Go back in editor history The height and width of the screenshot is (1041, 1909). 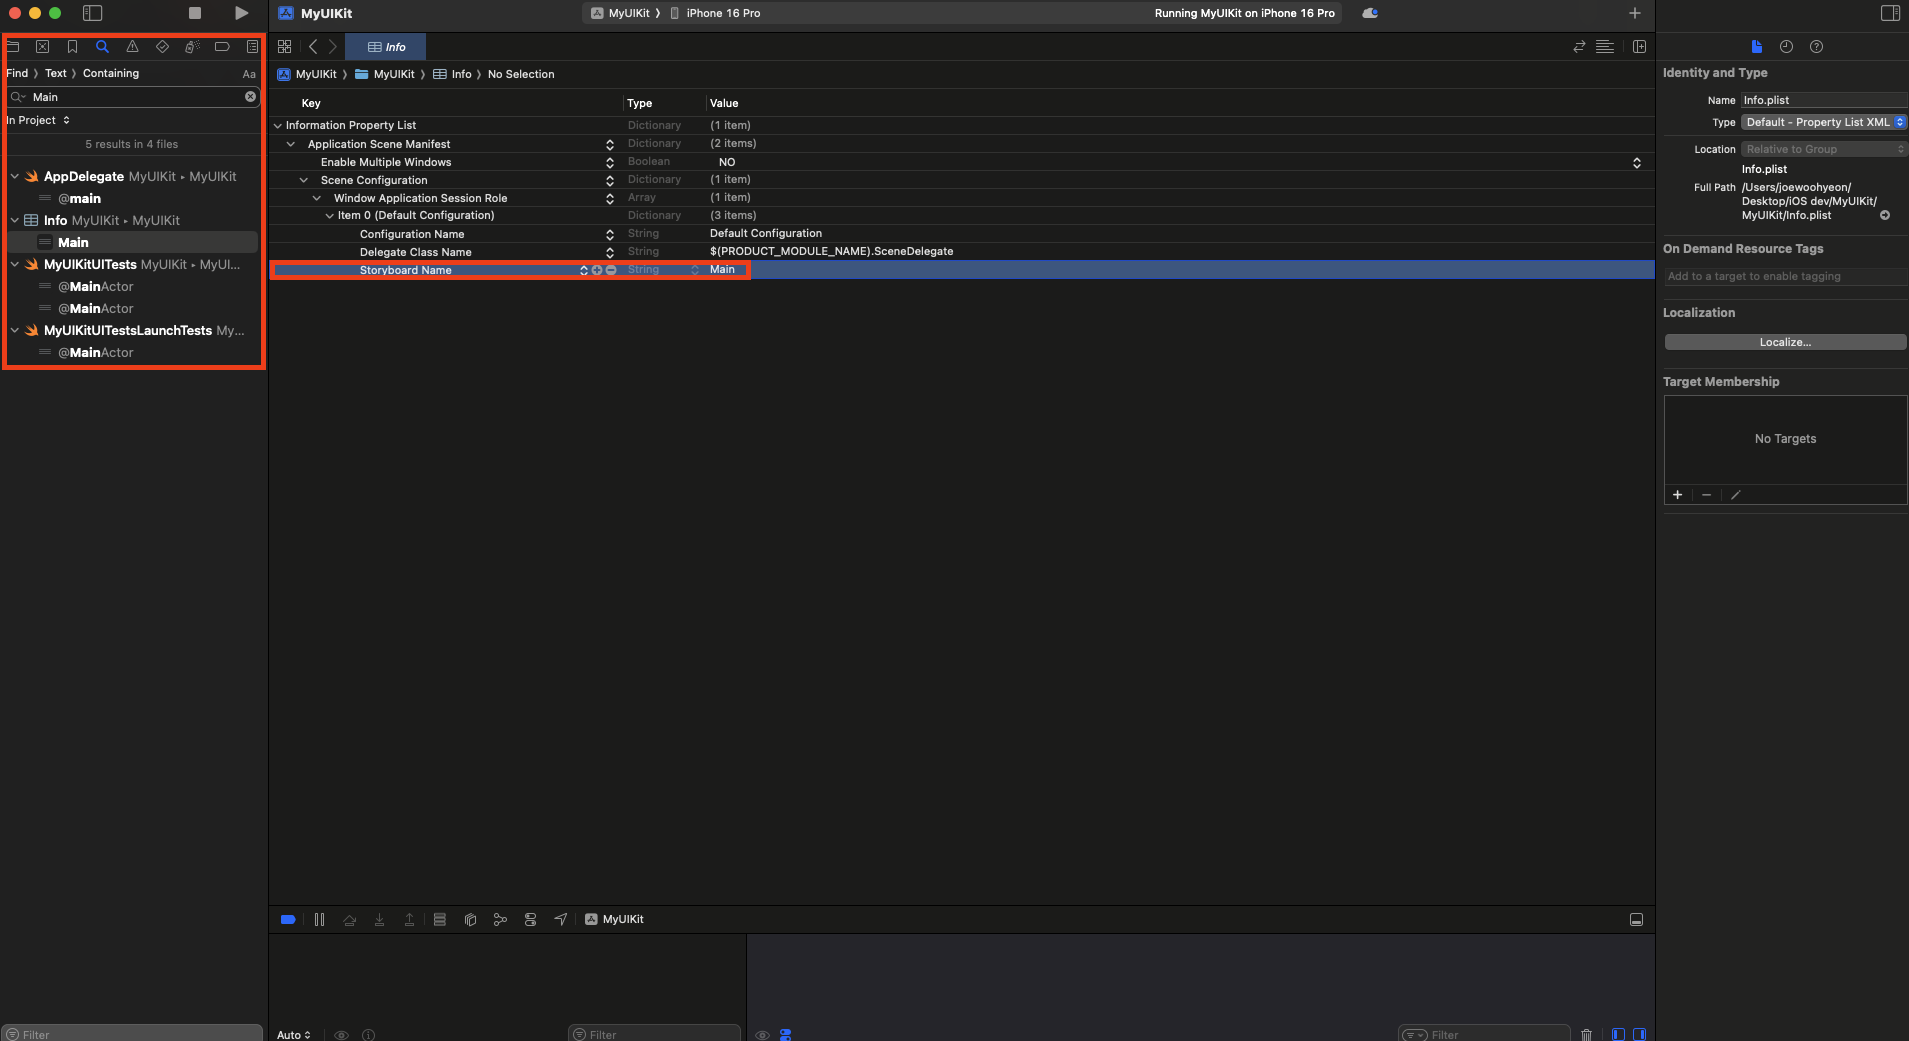point(313,47)
